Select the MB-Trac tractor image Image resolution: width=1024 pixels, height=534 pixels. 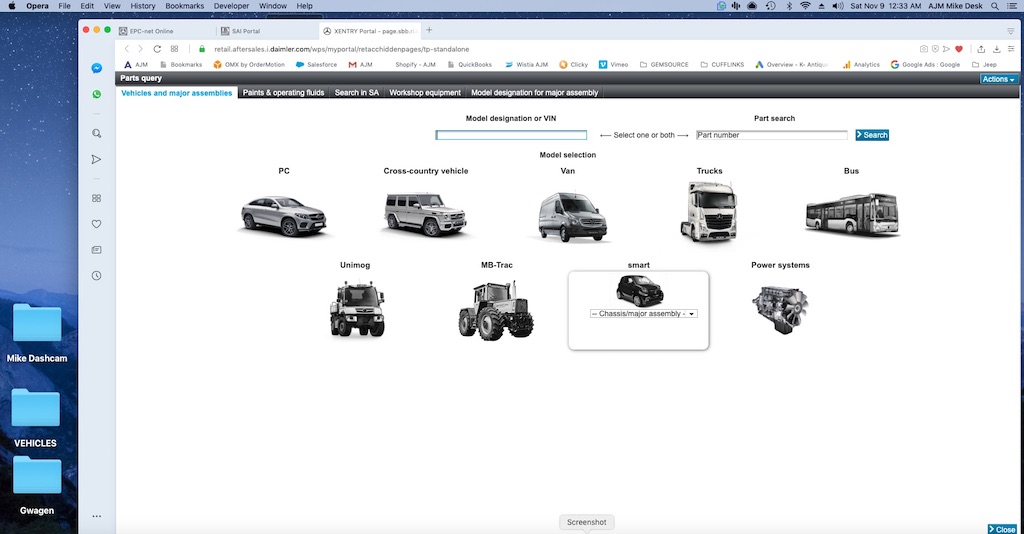(x=496, y=310)
